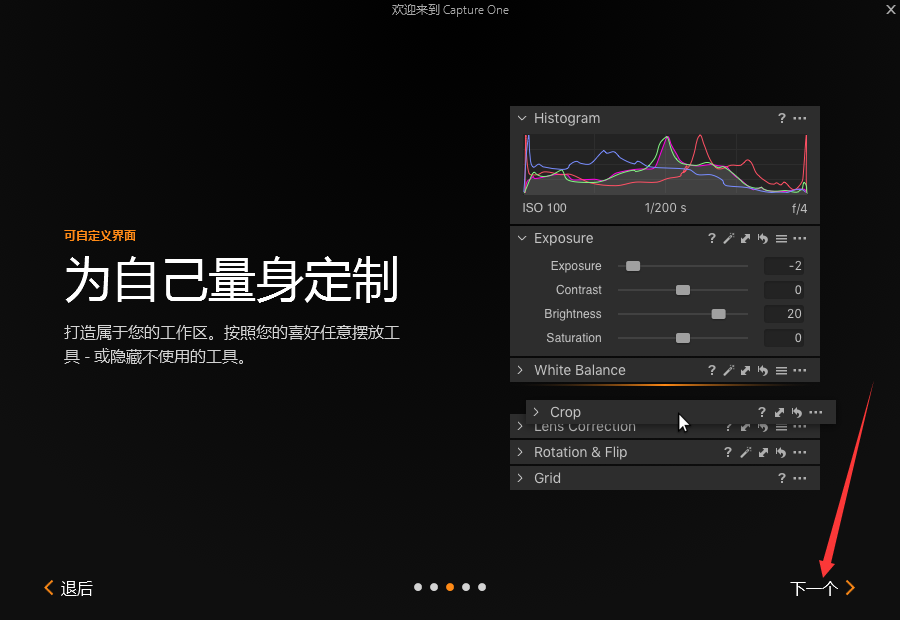
Task: Open the Rotation & Flip three-dot menu
Action: pos(800,452)
